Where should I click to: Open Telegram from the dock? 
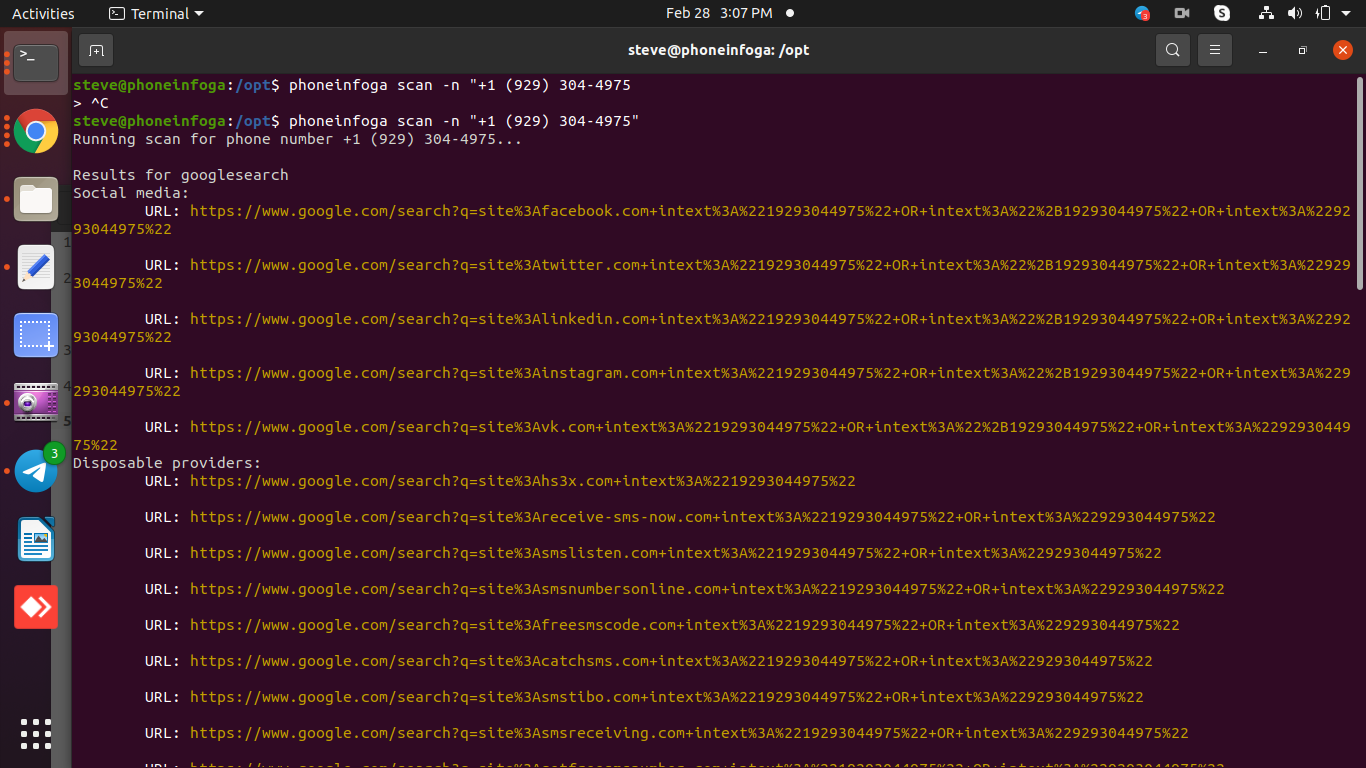click(x=36, y=470)
